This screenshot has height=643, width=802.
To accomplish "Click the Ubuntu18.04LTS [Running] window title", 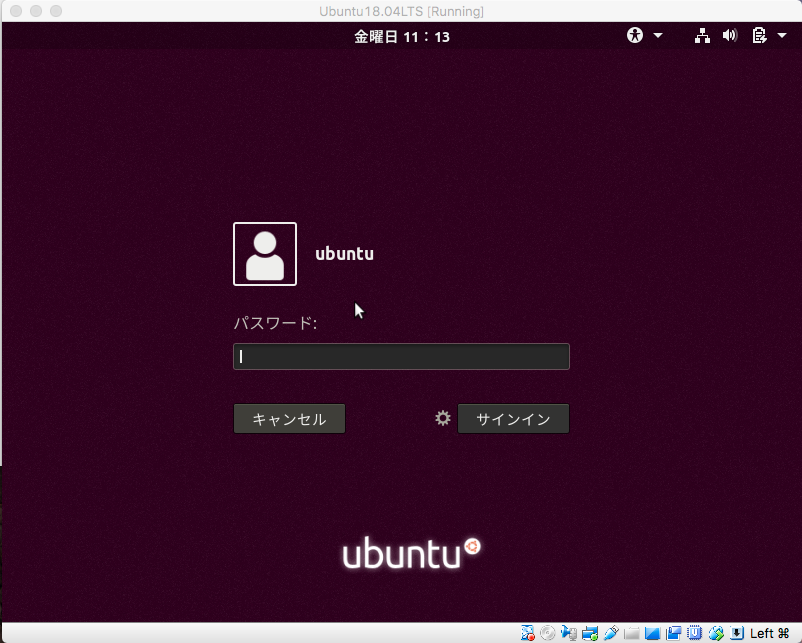I will (x=401, y=11).
